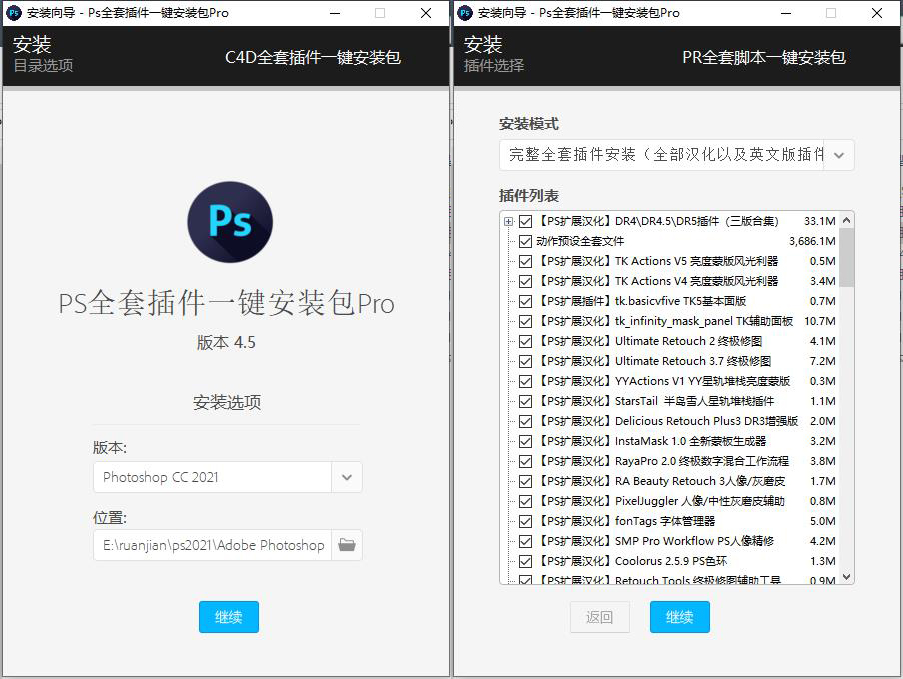Toggle SMP Pro Workflow checkbox

coord(525,541)
